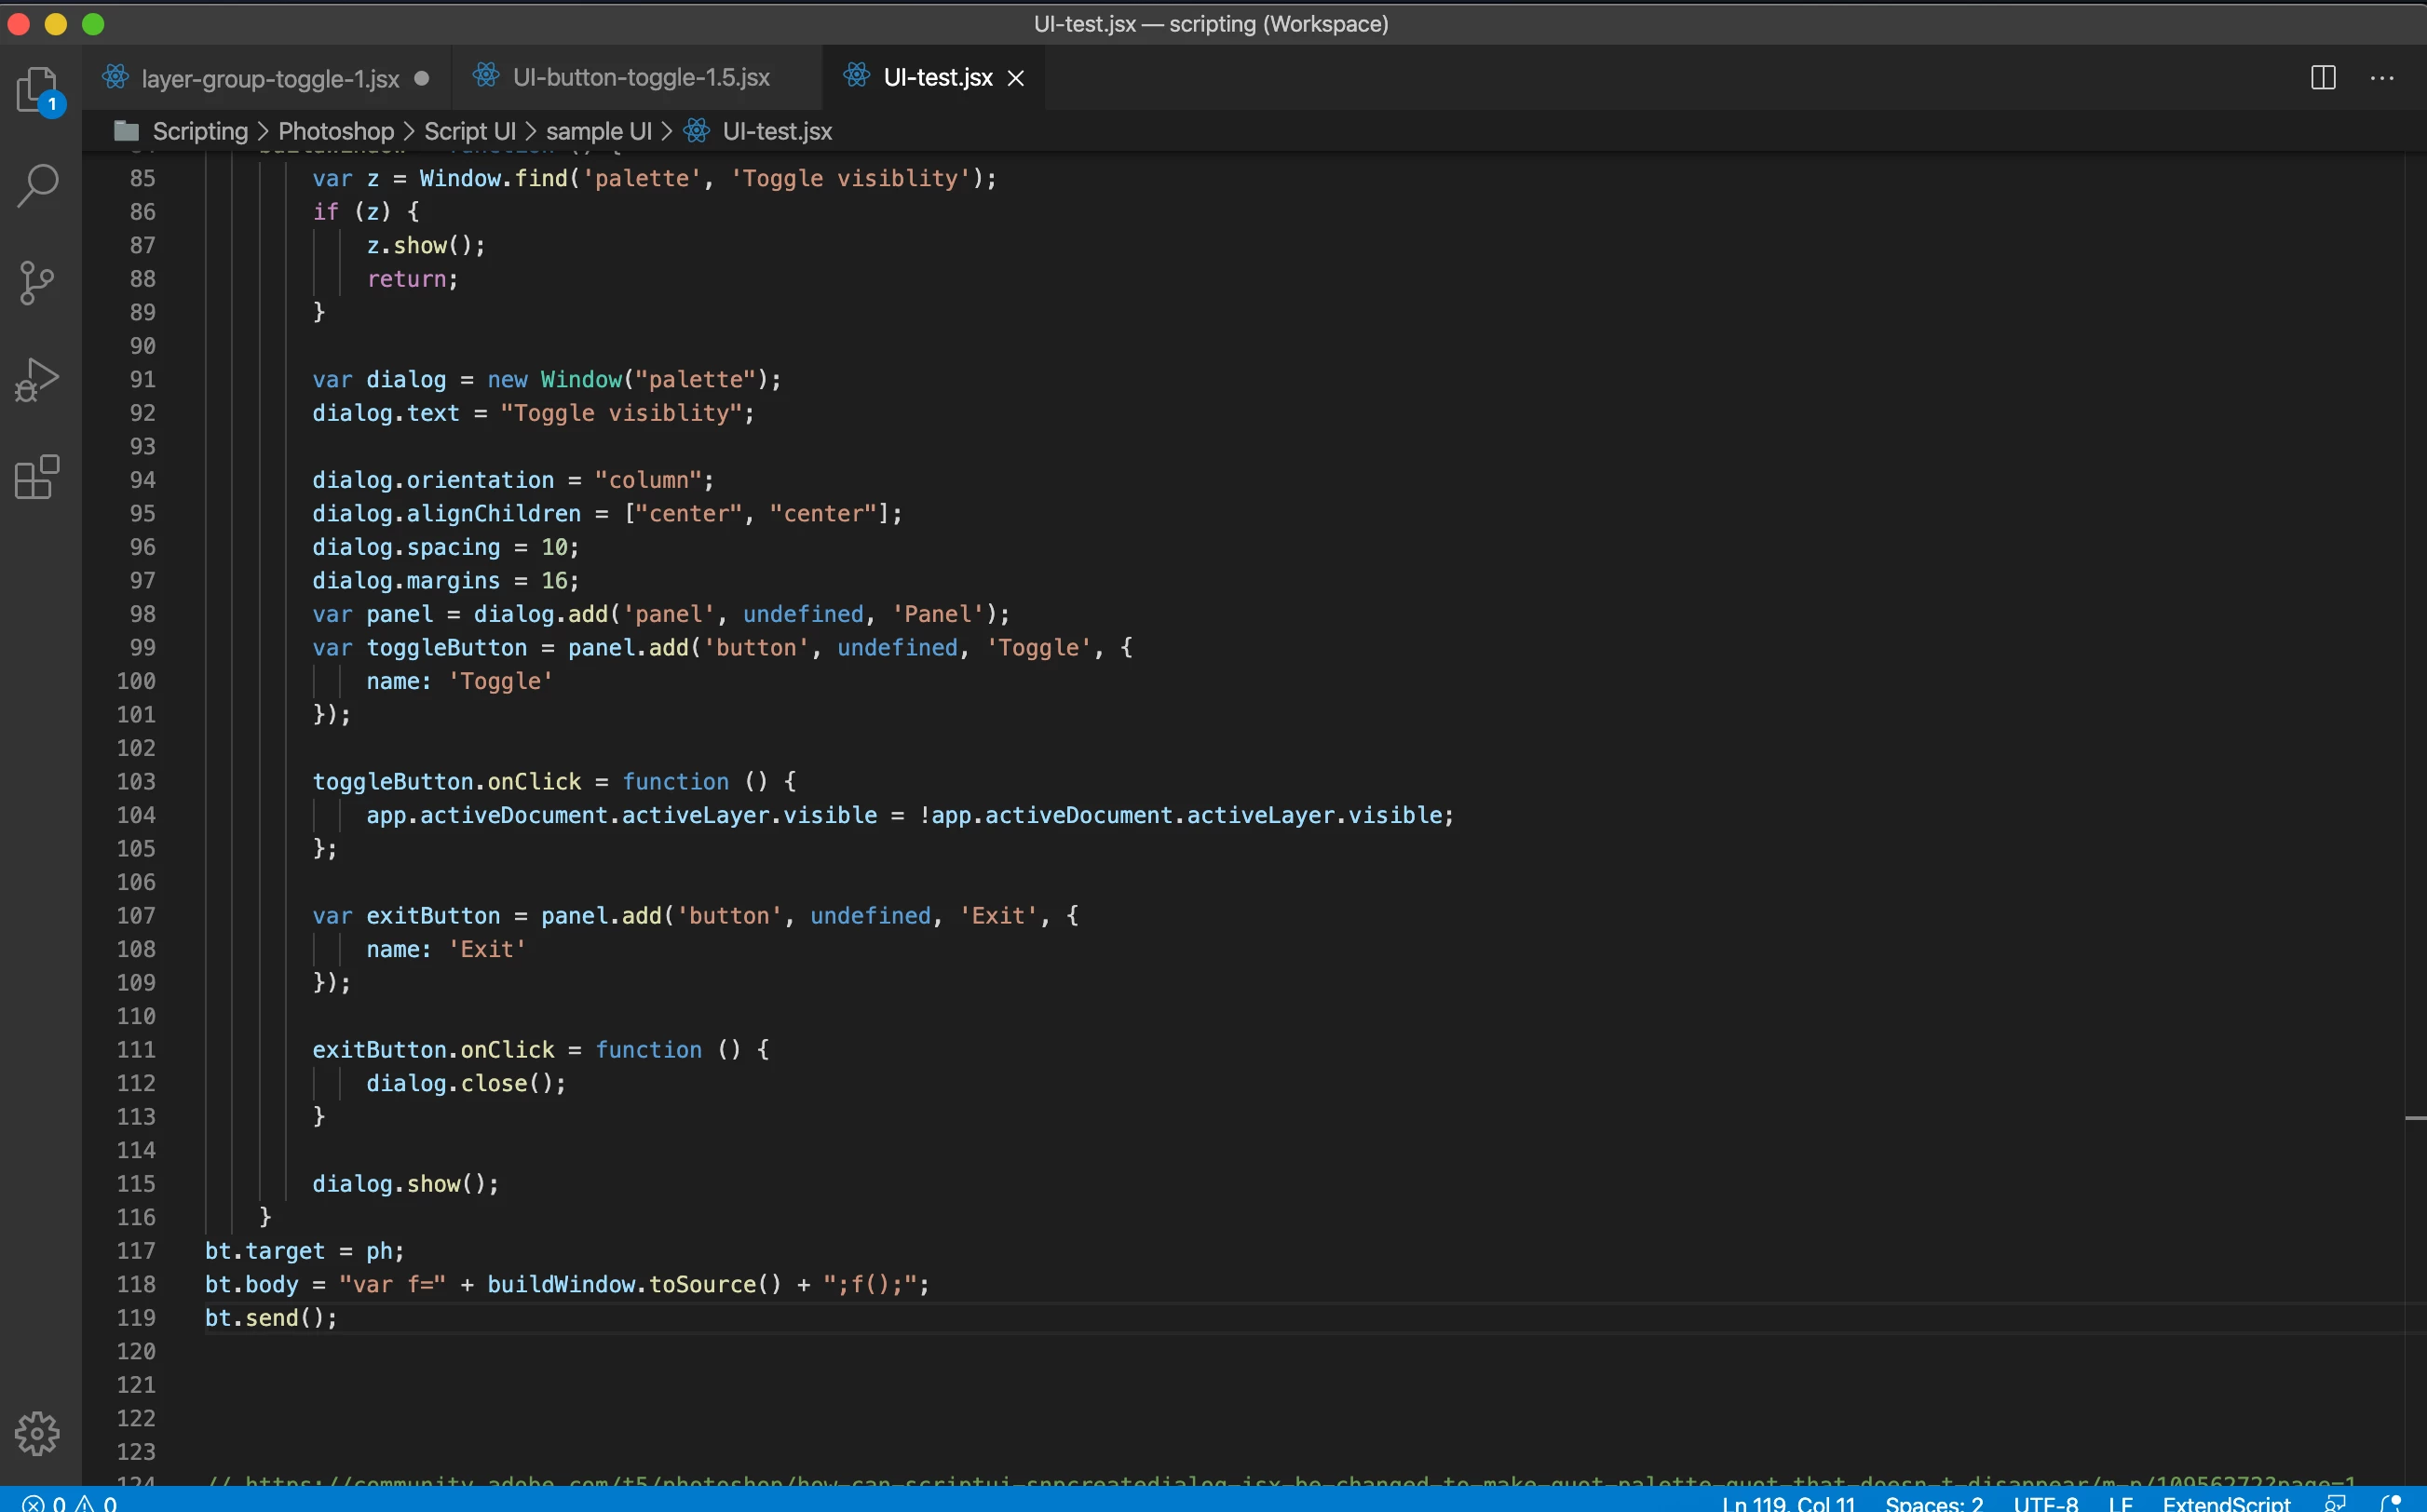This screenshot has width=2427, height=1512.
Task: Split the editor to the right
Action: tap(2323, 78)
